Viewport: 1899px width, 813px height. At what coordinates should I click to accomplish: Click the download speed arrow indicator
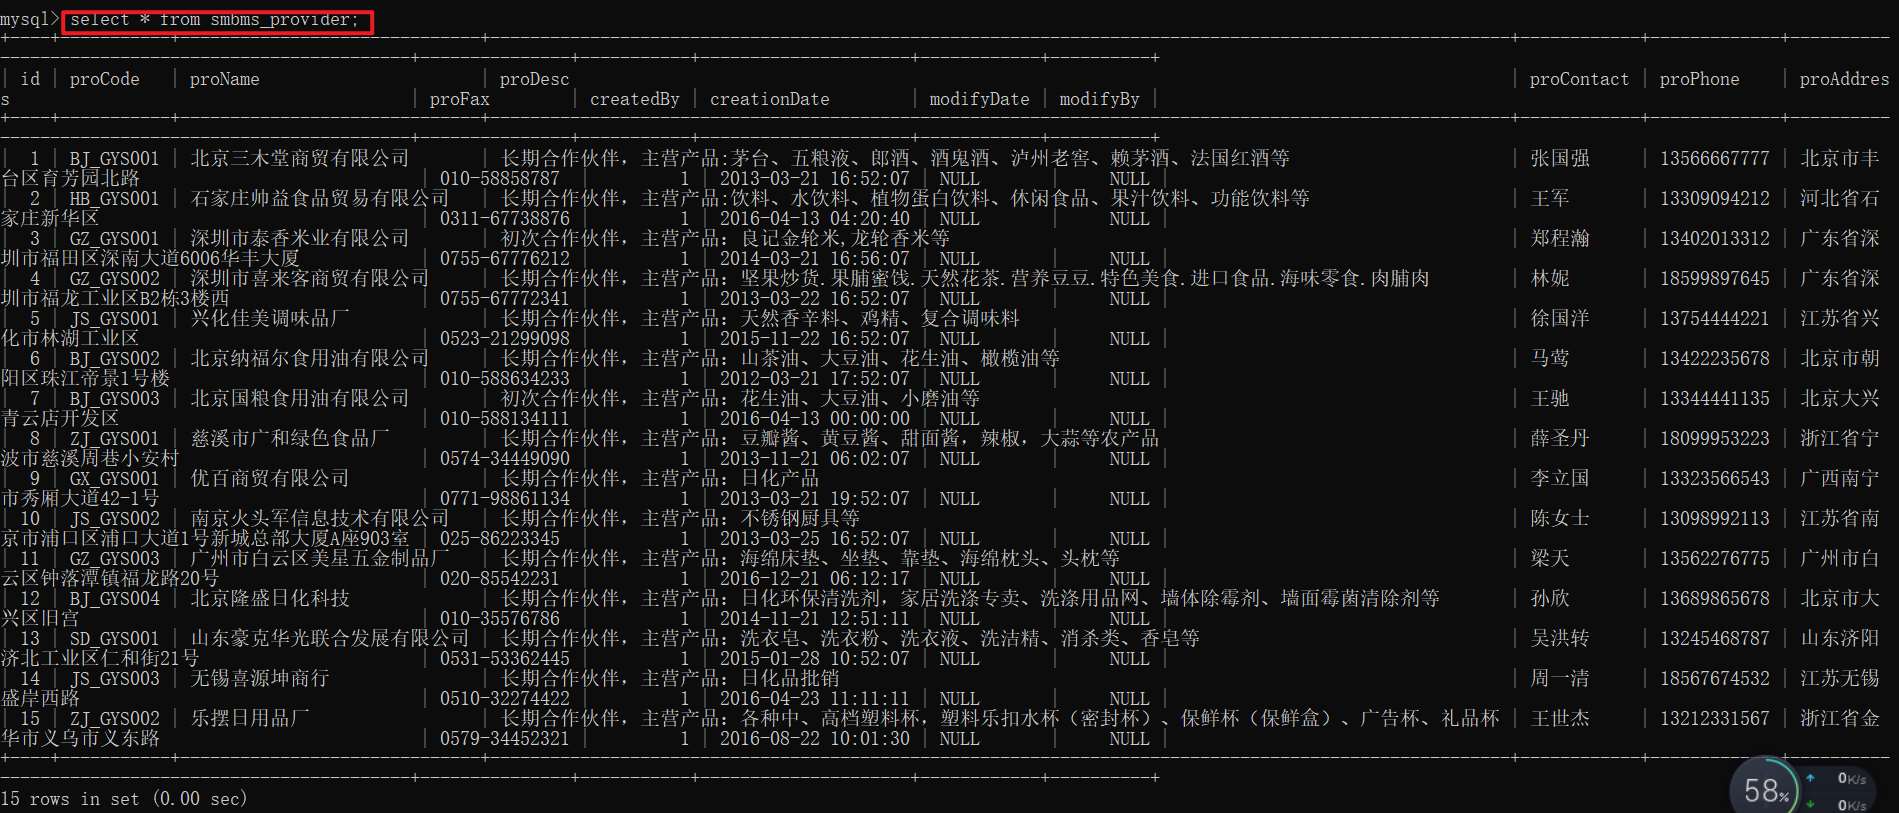tap(1810, 804)
